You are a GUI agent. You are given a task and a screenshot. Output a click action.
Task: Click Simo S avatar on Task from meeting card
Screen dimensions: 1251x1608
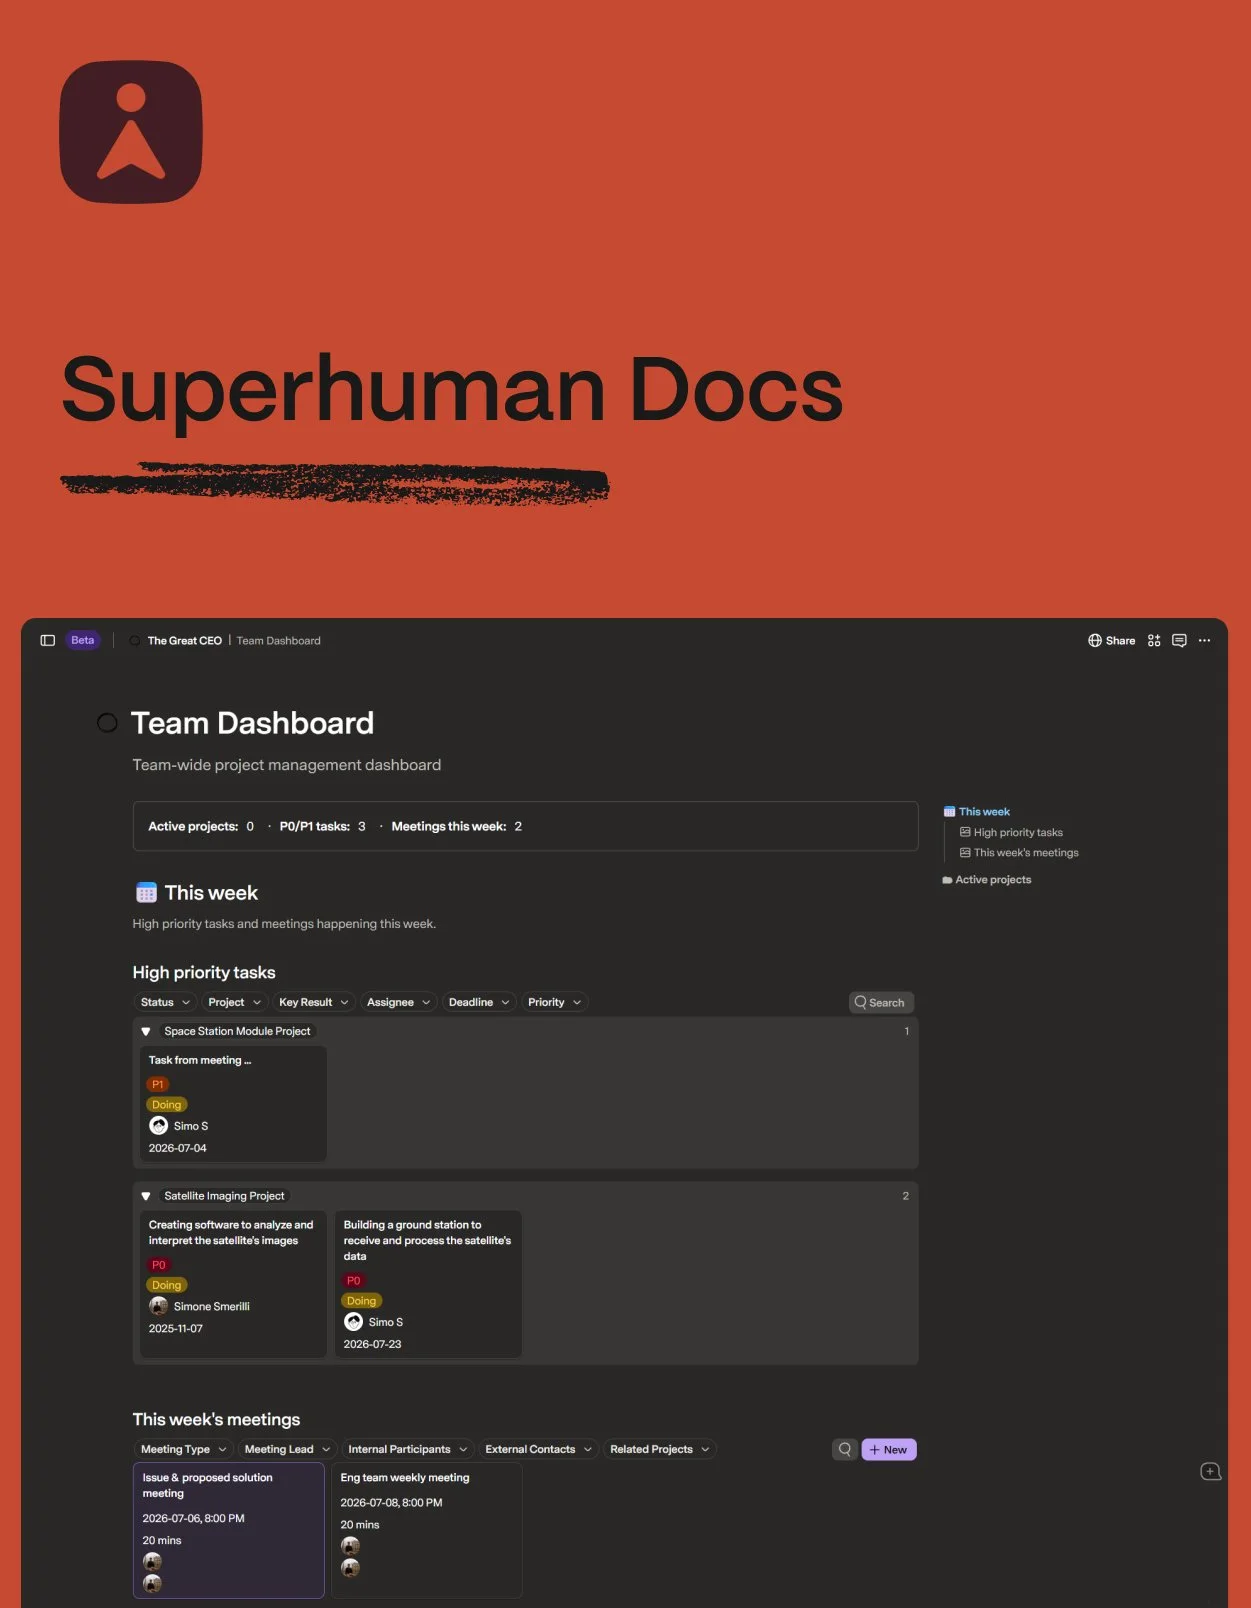(x=158, y=1126)
